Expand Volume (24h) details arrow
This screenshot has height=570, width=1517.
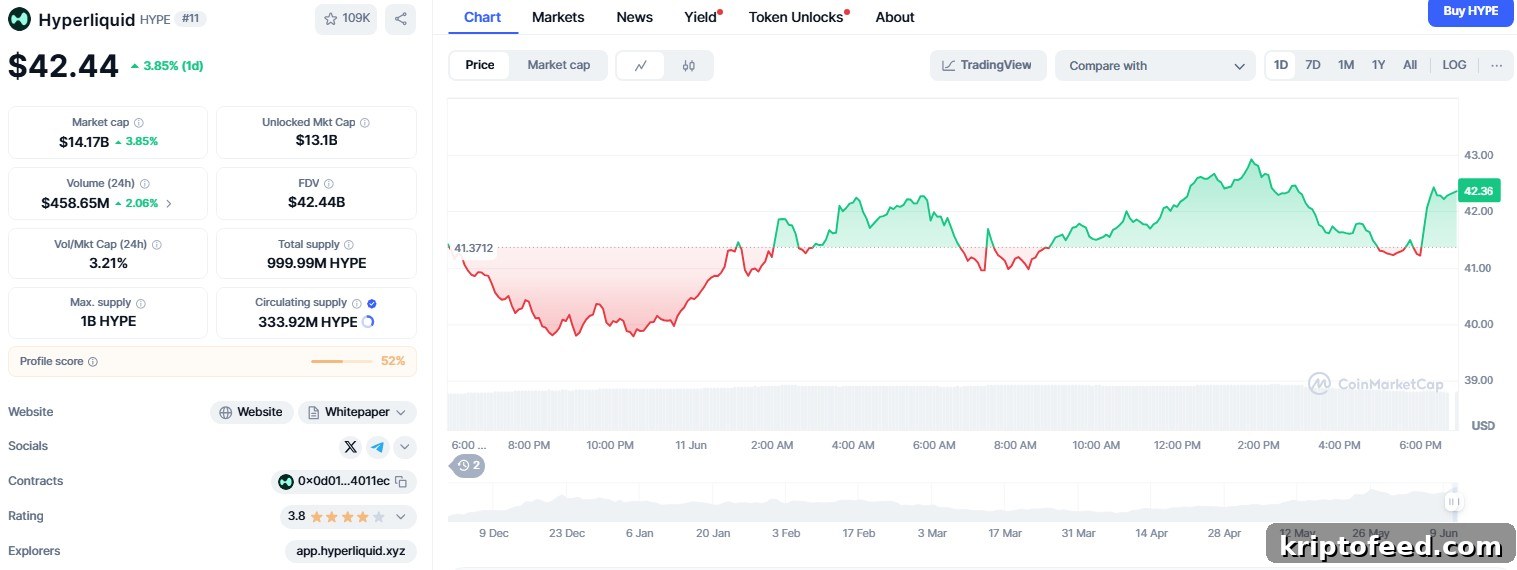pos(168,203)
